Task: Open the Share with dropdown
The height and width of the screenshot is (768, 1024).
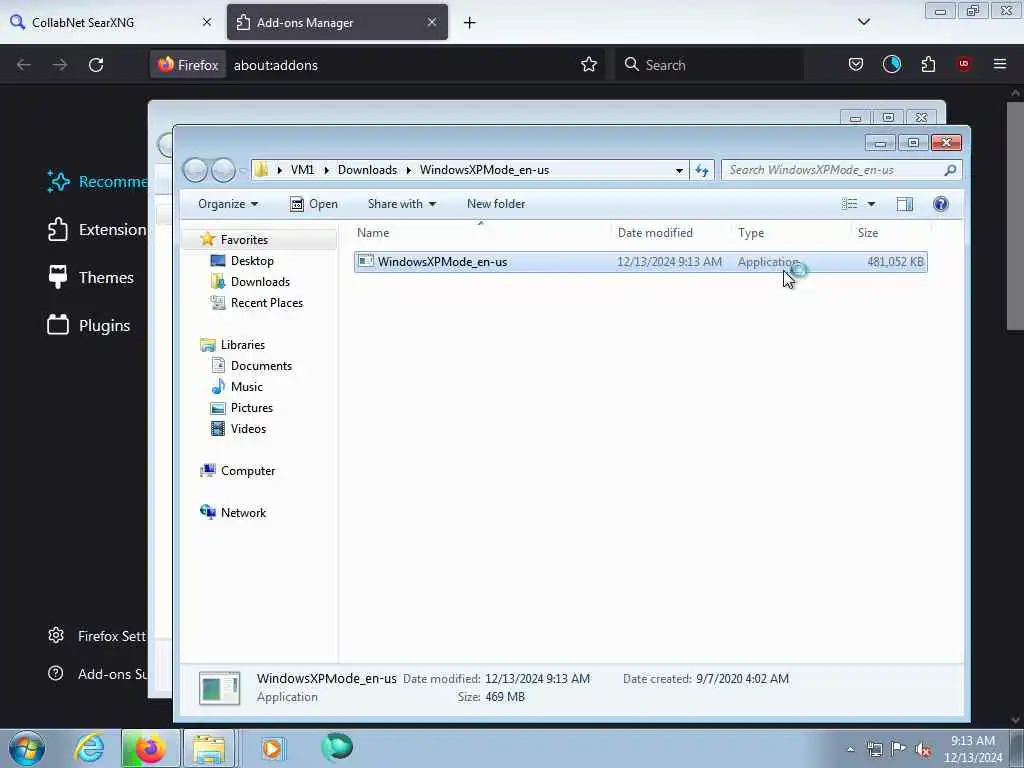Action: (x=401, y=204)
